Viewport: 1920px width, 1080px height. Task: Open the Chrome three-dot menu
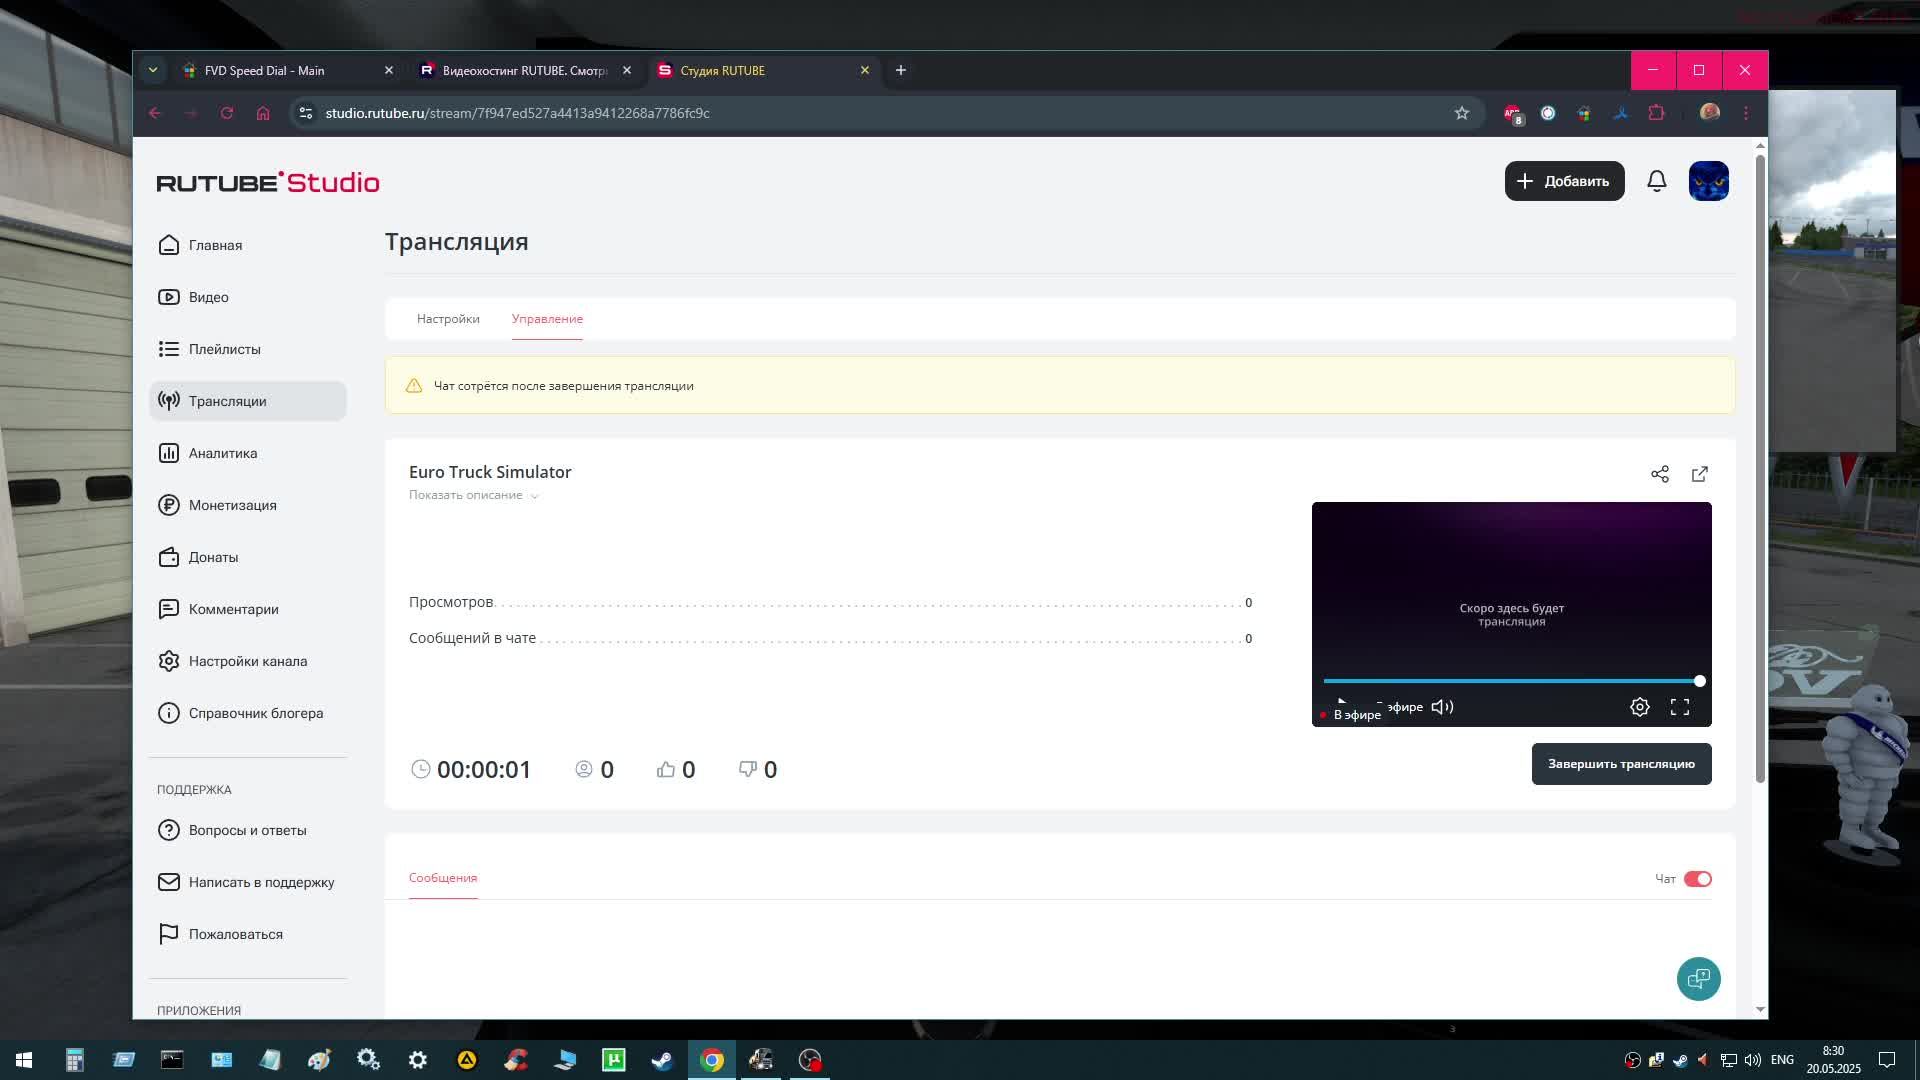click(1746, 113)
